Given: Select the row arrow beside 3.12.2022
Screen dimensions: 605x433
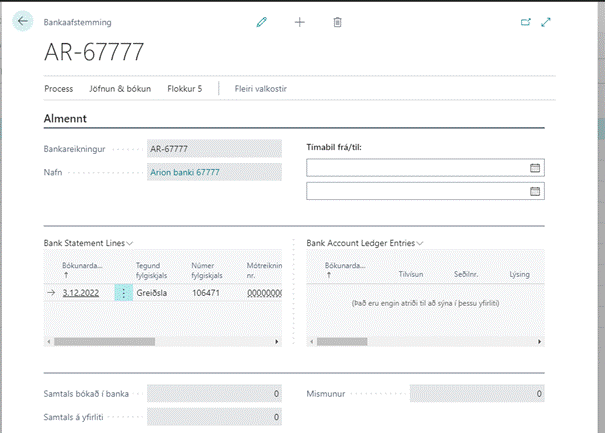Looking at the screenshot, I should [51, 293].
